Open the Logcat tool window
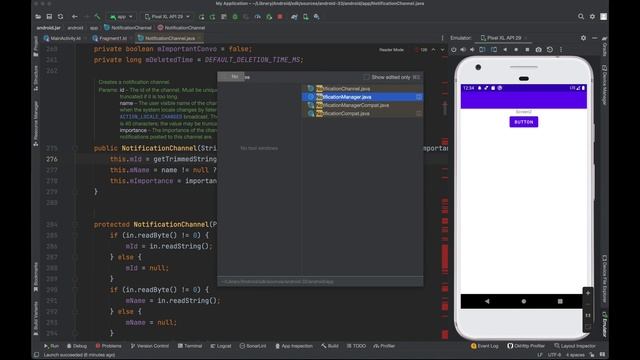 pyautogui.click(x=221, y=346)
